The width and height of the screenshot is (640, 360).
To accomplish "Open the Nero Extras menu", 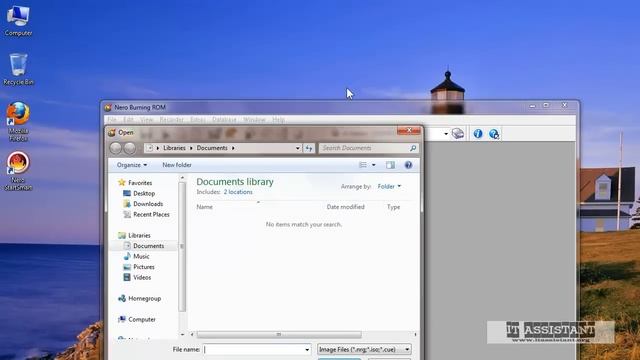I will [x=198, y=120].
